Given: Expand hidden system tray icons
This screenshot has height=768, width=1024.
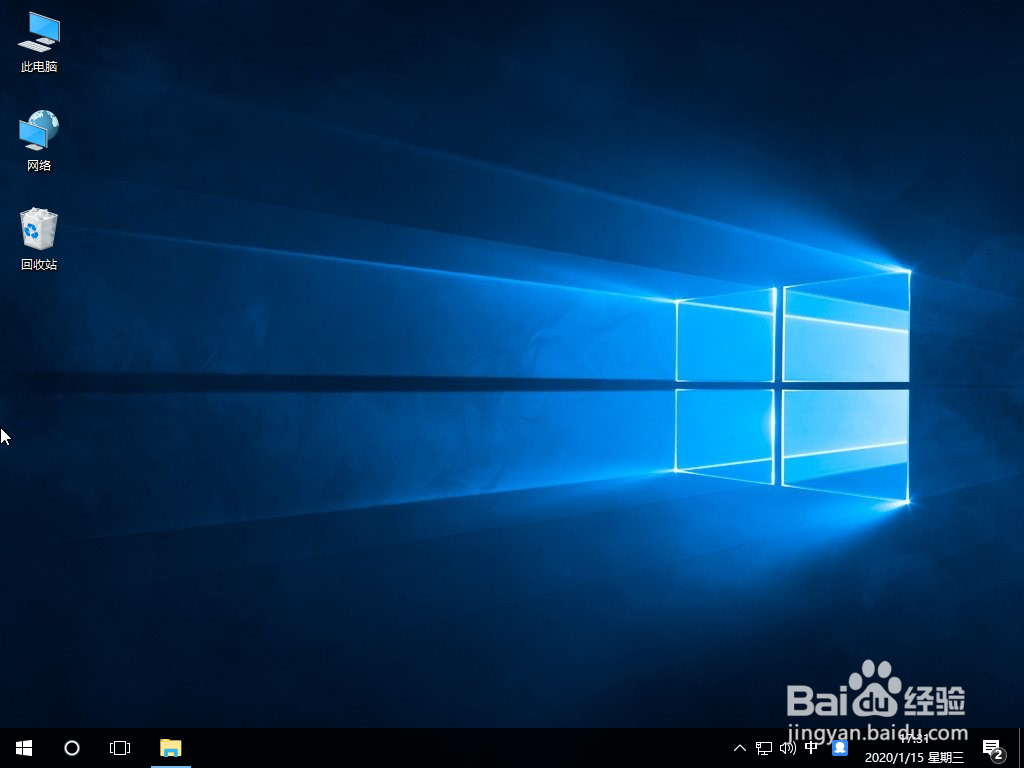Looking at the screenshot, I should [739, 747].
